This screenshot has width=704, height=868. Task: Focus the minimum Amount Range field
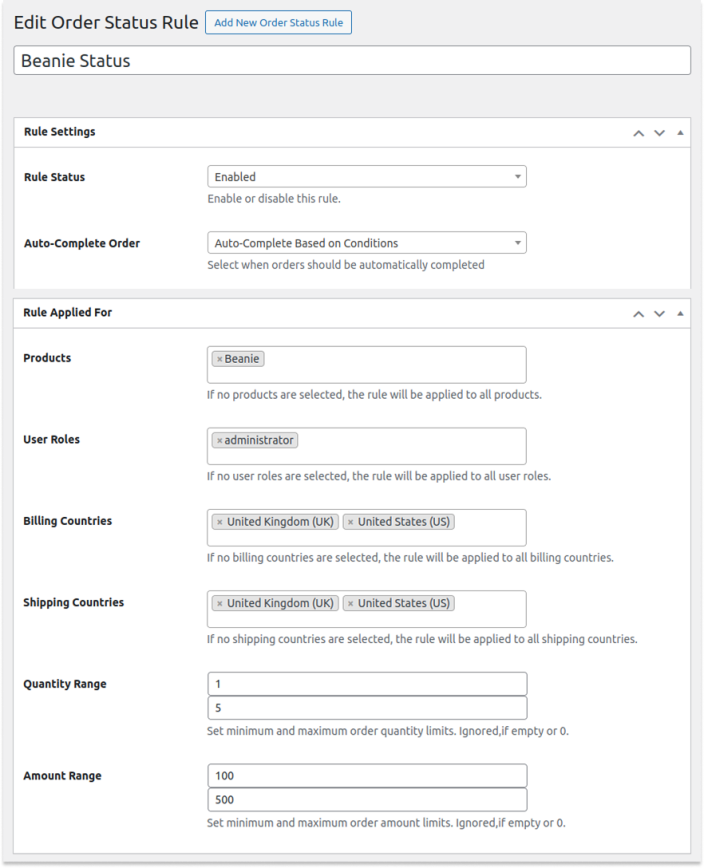tap(366, 776)
